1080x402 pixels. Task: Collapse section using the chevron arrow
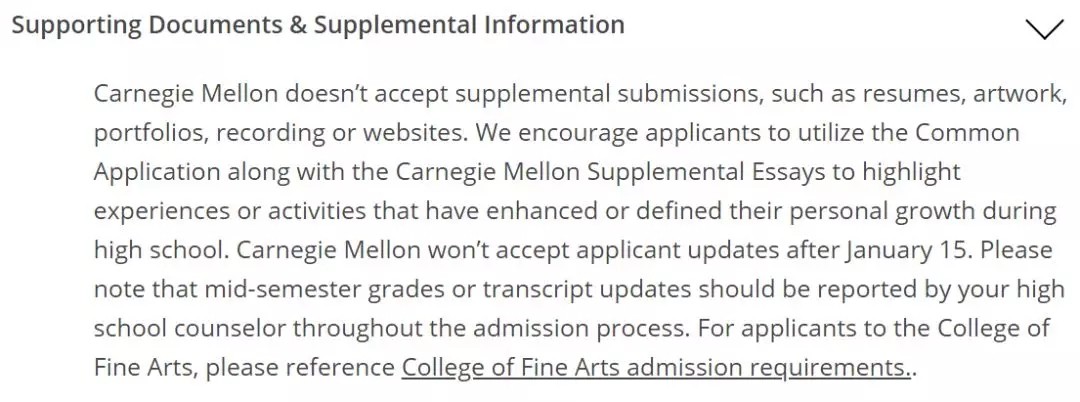pyautogui.click(x=1045, y=28)
